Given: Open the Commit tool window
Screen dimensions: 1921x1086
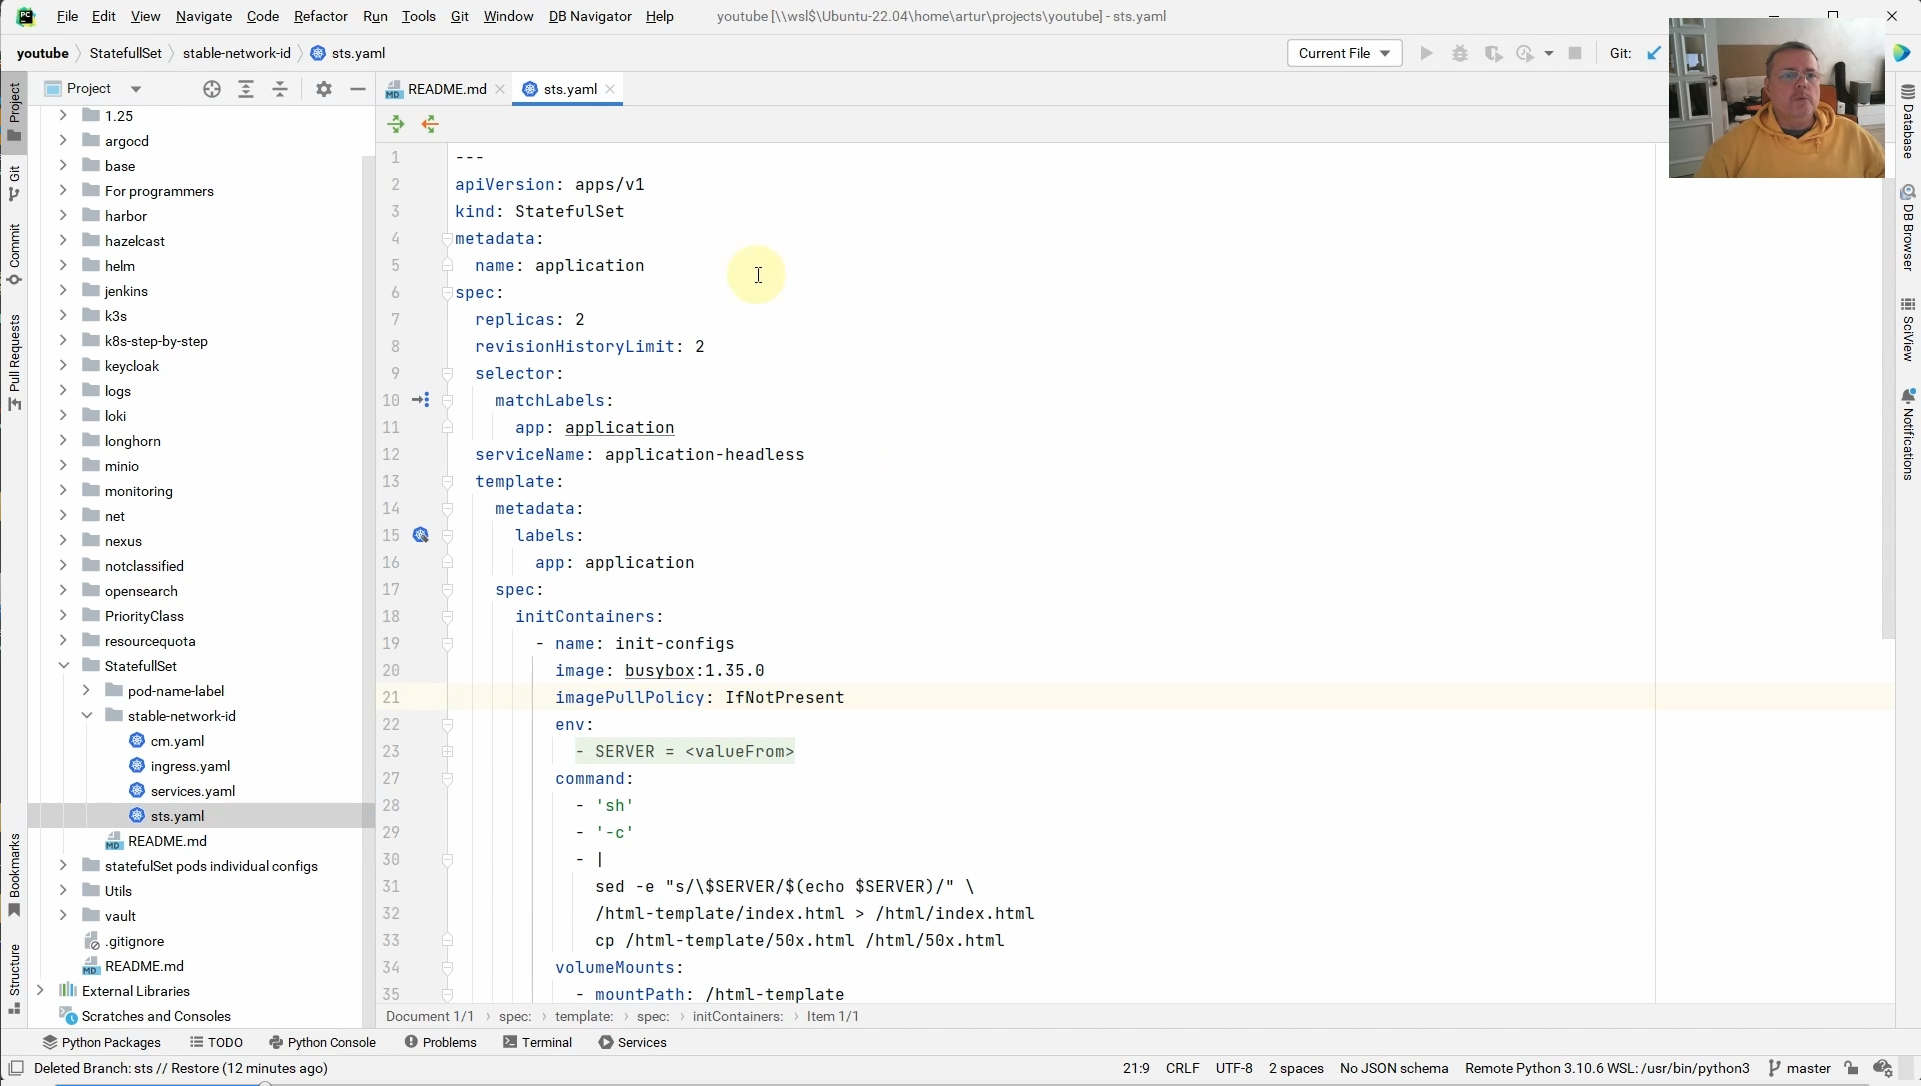Looking at the screenshot, I should [x=14, y=254].
